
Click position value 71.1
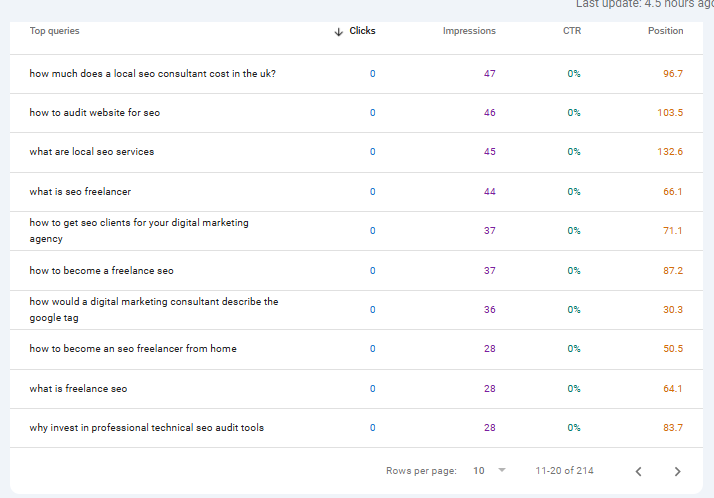point(673,231)
